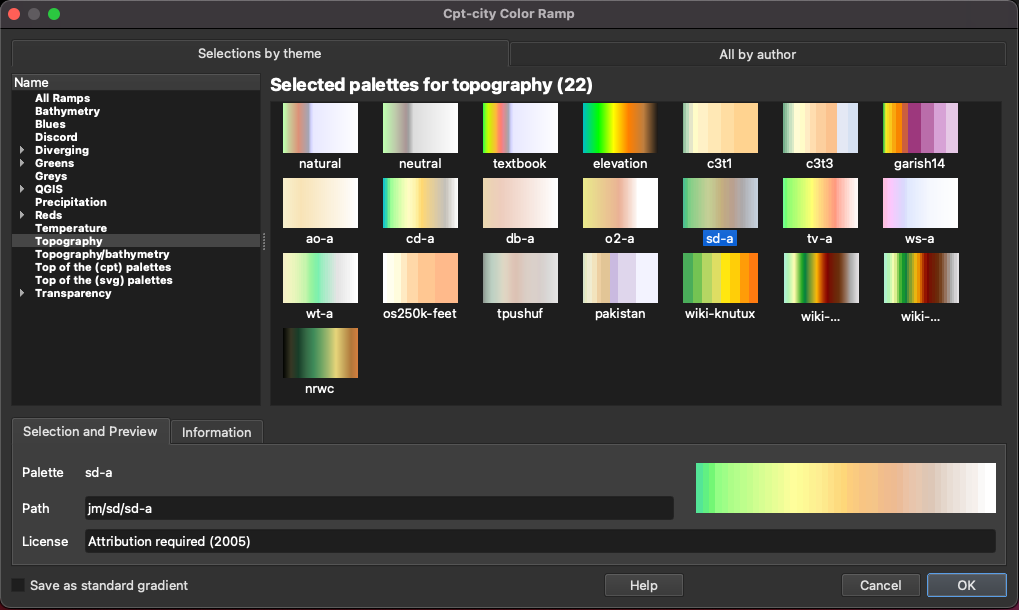Expand the Reds category arrow
The width and height of the screenshot is (1019, 610).
22,216
